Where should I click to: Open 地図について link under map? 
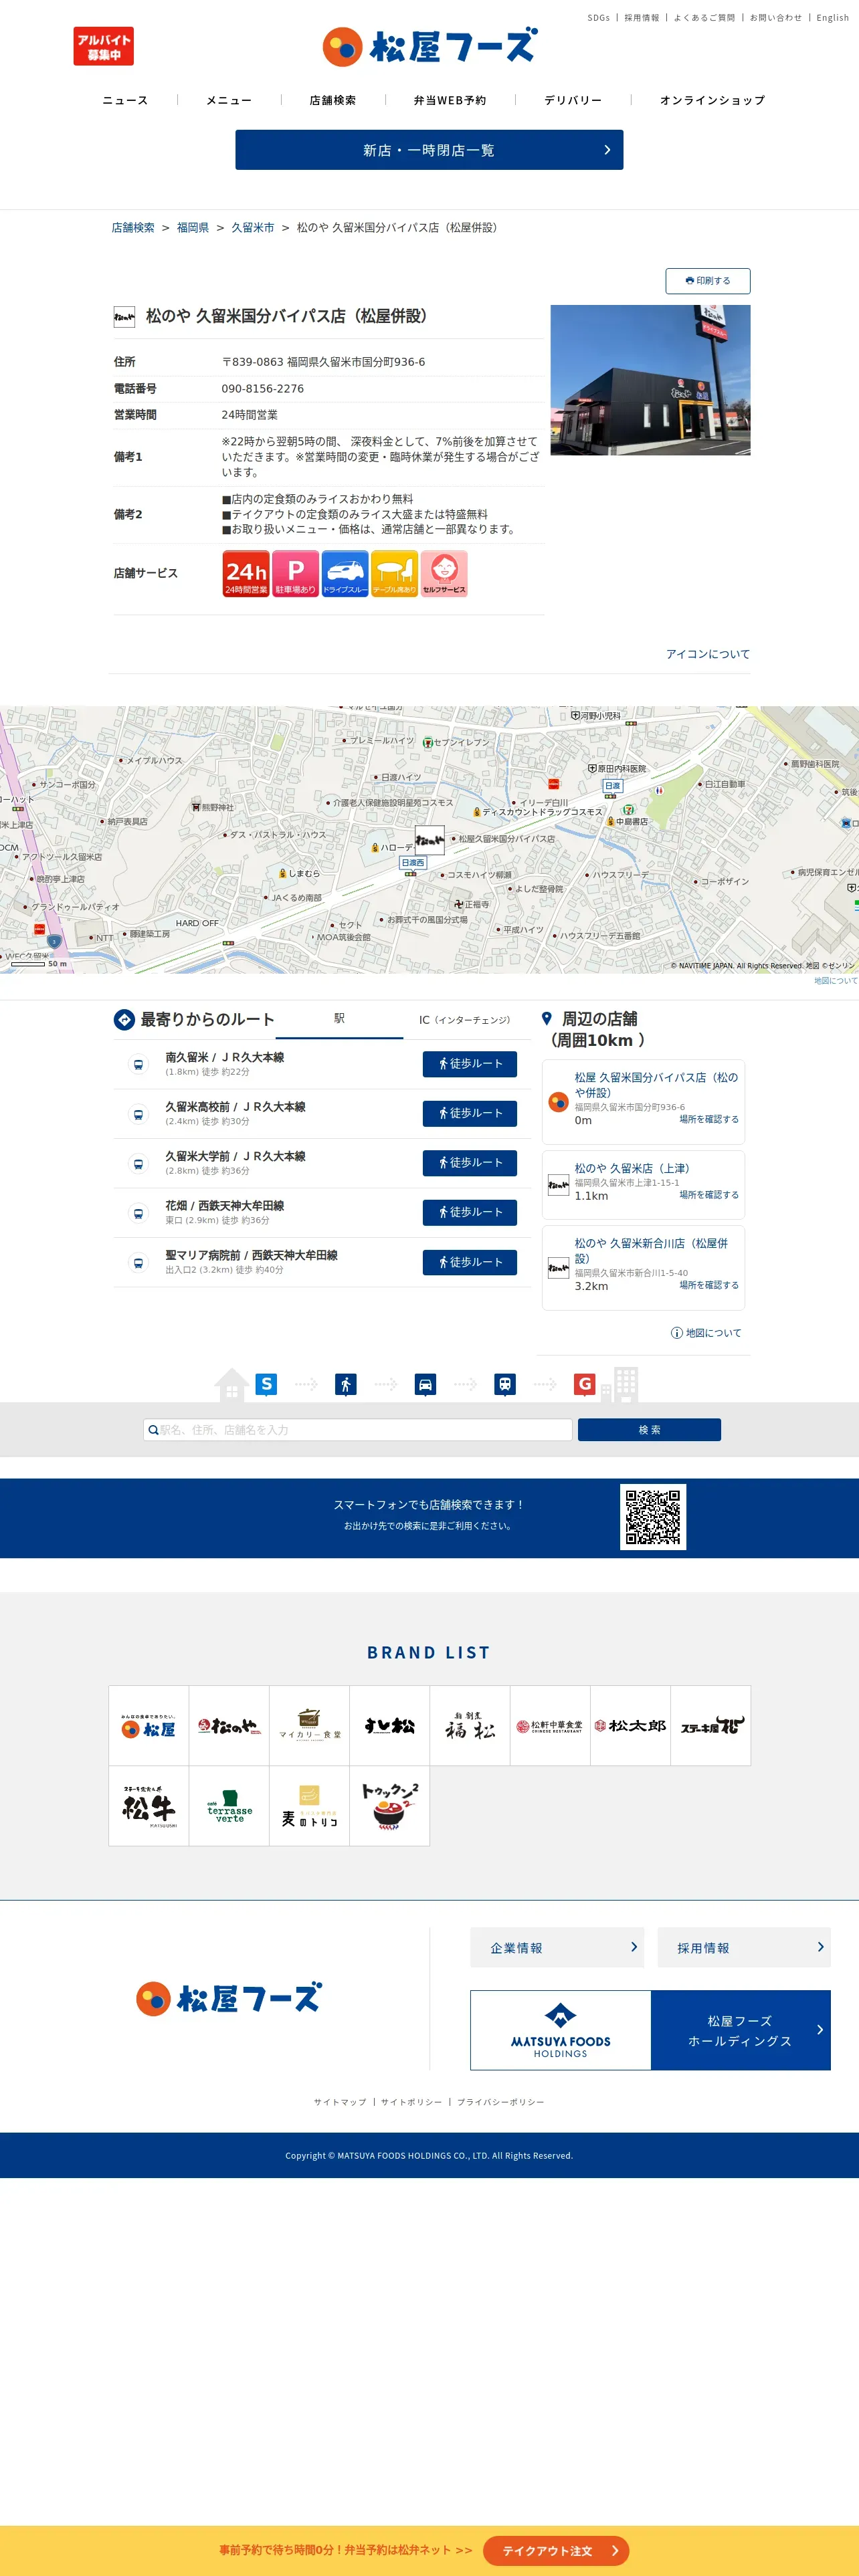(835, 981)
